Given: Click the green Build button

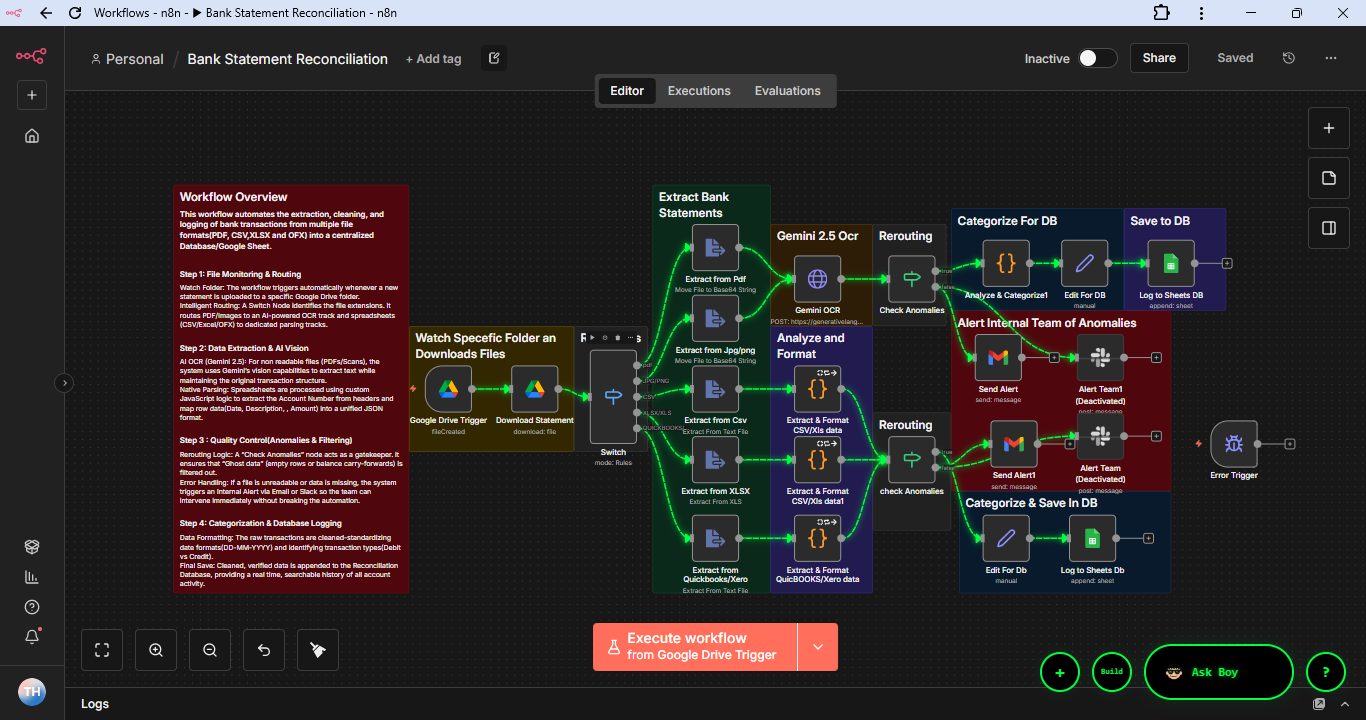Looking at the screenshot, I should tap(1111, 672).
